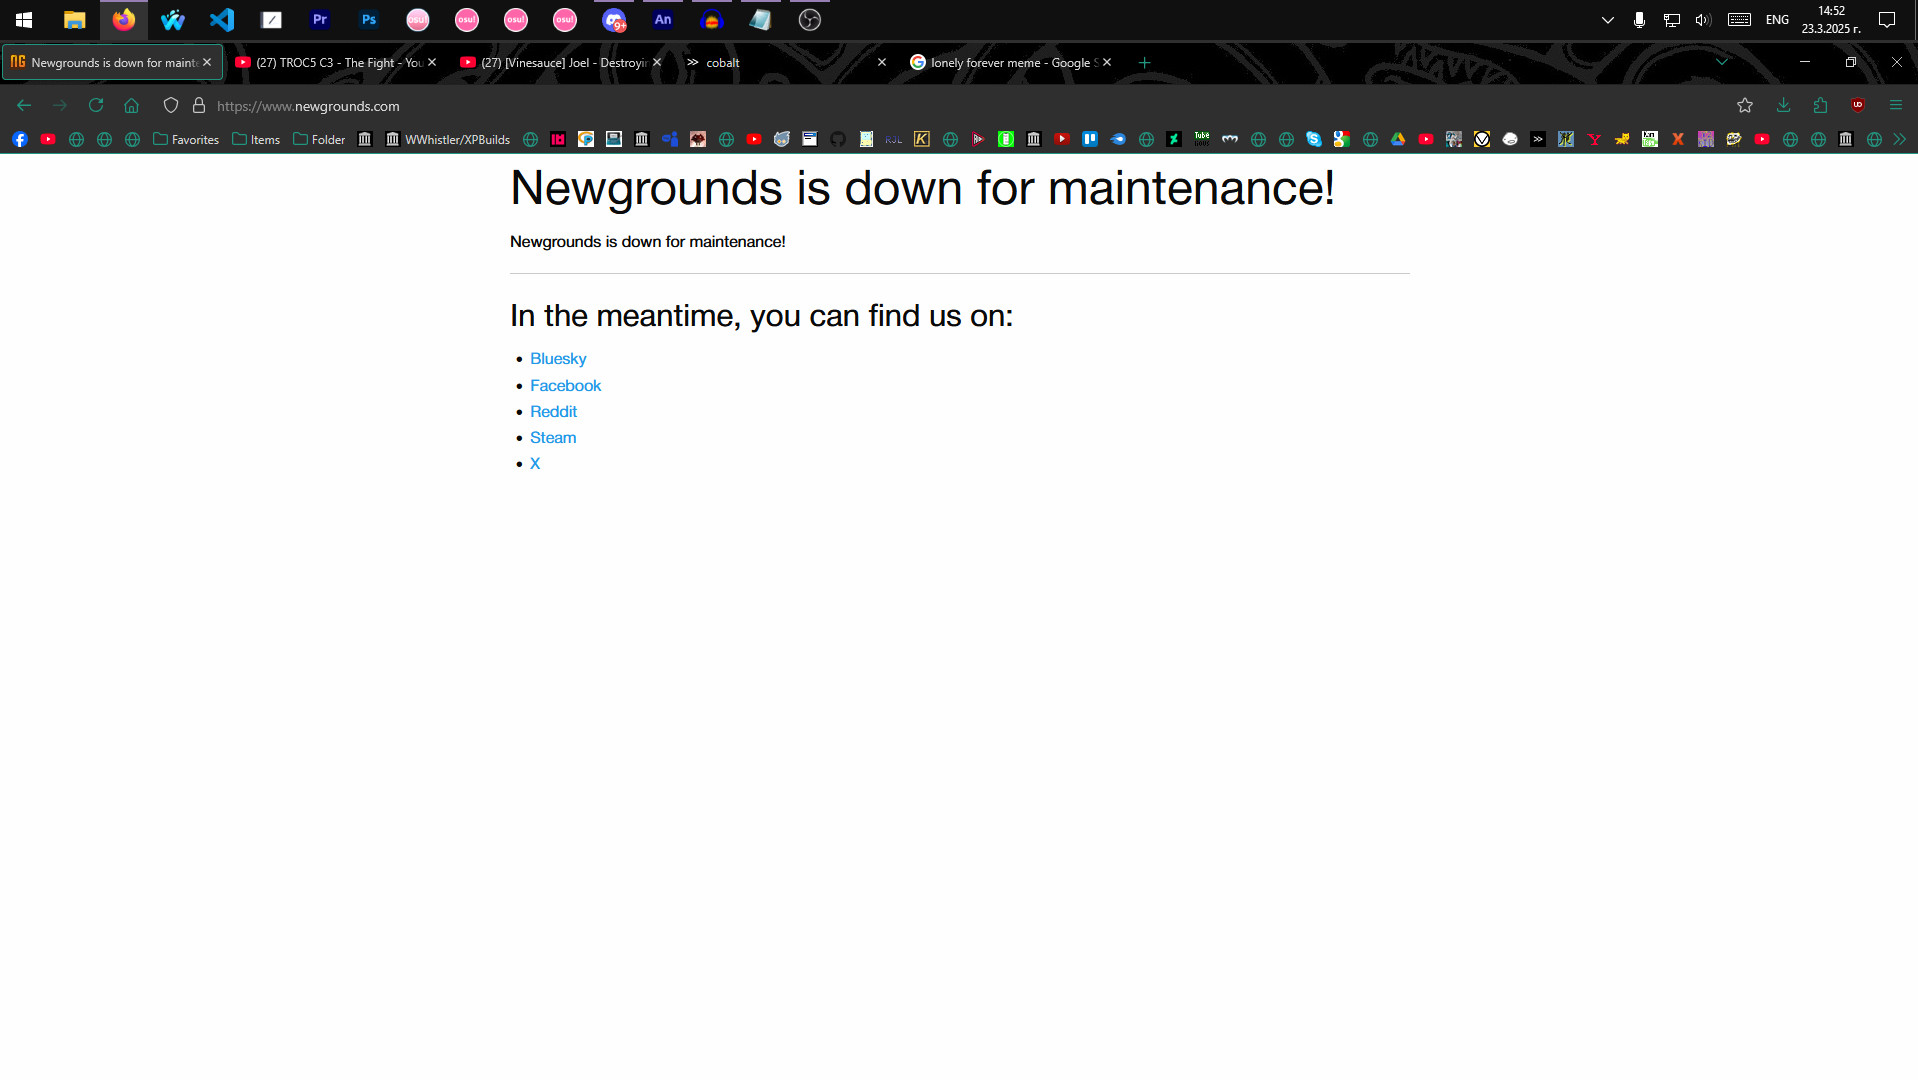Open File Explorer from the taskbar
Screen dimensions: 1918x1080
(x=74, y=20)
